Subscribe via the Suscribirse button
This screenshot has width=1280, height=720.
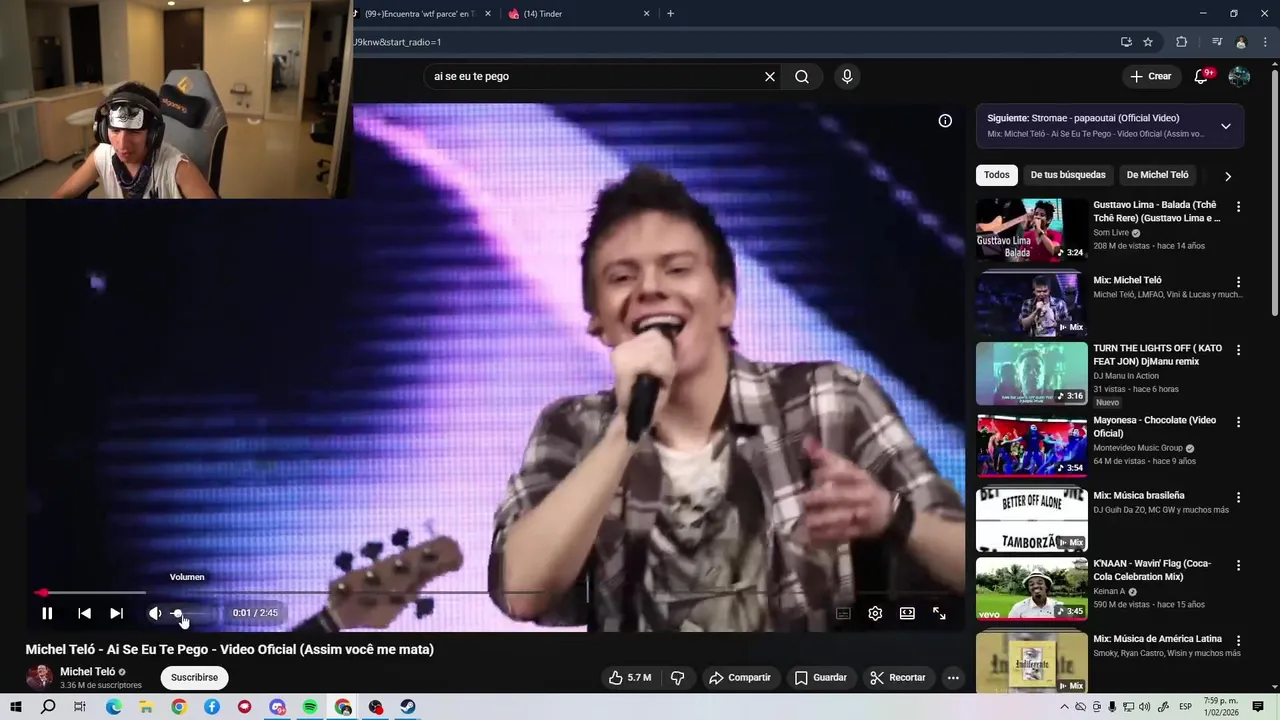click(194, 677)
